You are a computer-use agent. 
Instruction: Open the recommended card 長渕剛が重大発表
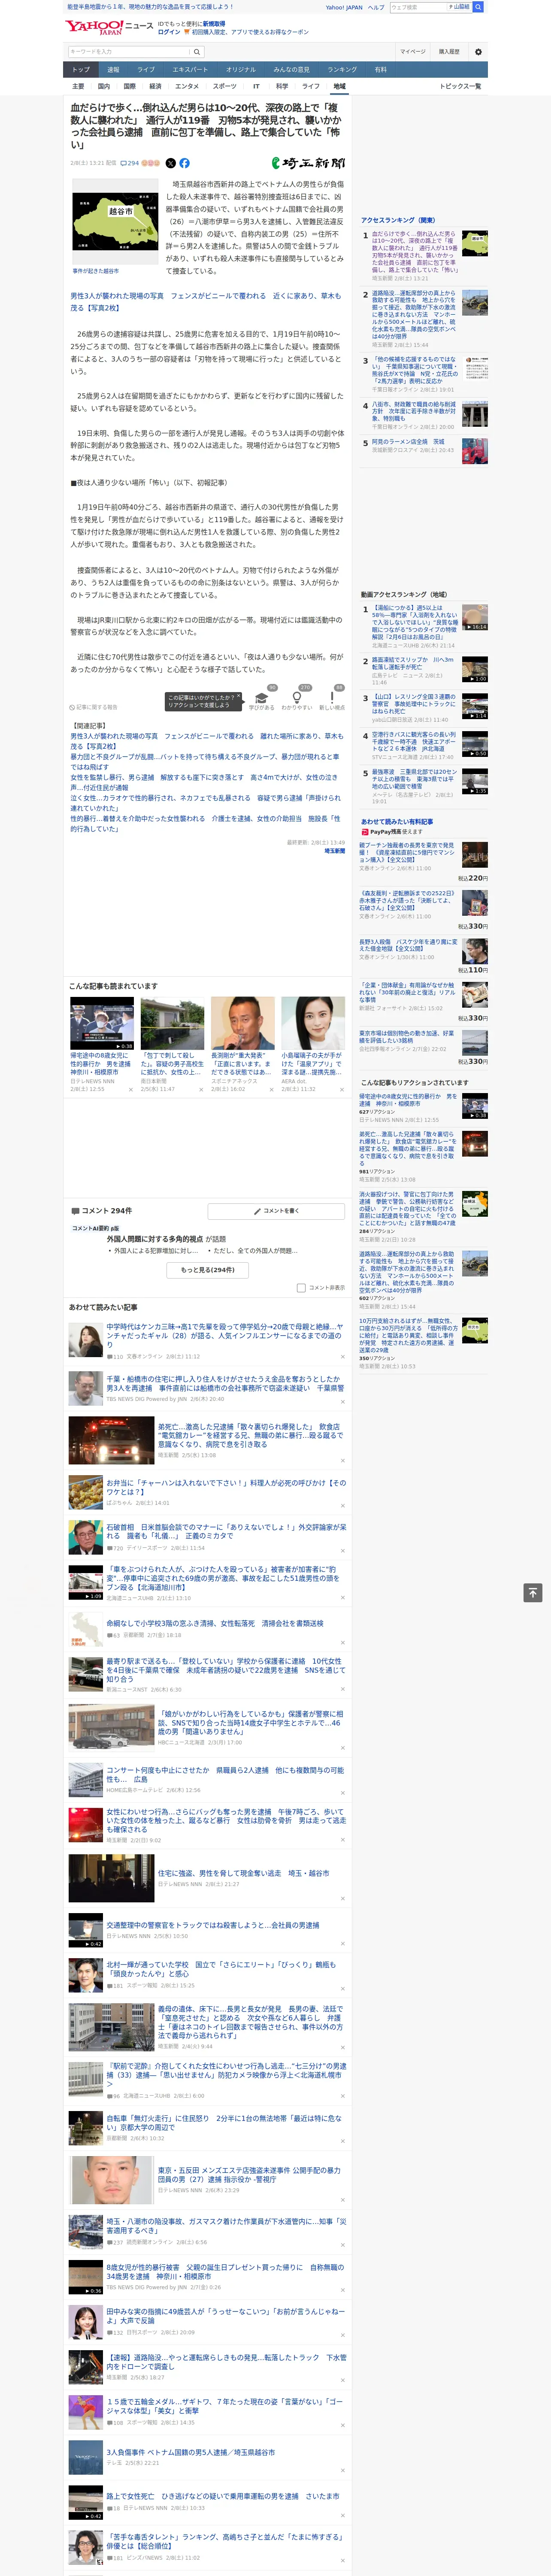click(242, 1045)
